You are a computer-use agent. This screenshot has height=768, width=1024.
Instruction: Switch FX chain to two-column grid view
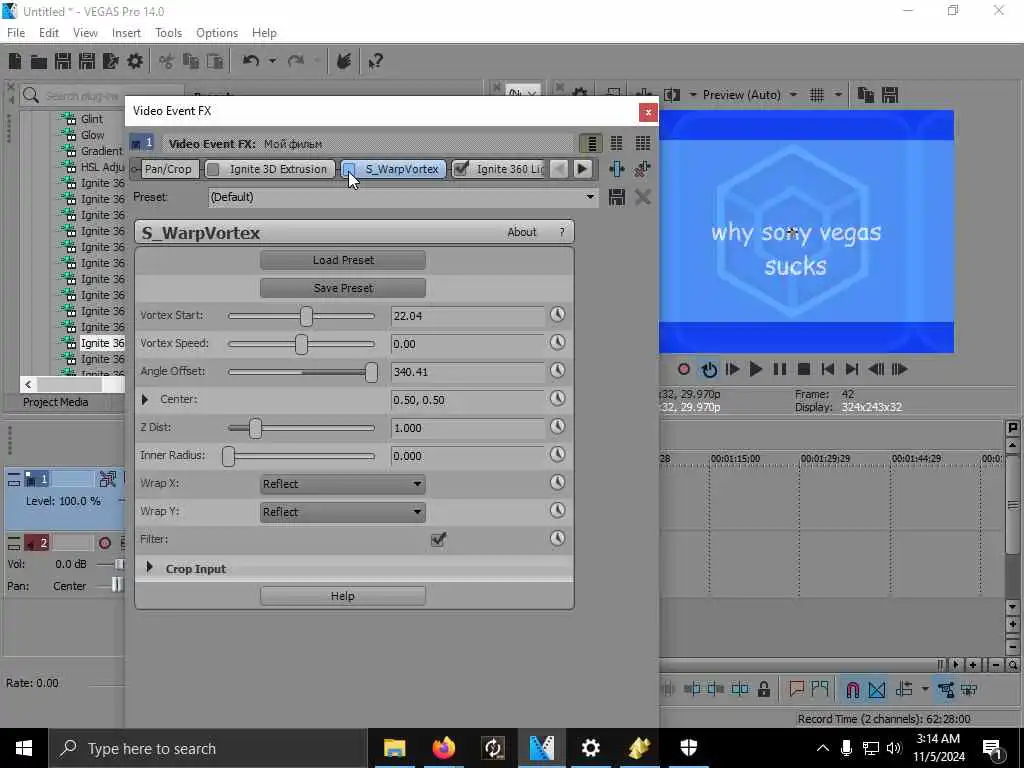pos(616,144)
